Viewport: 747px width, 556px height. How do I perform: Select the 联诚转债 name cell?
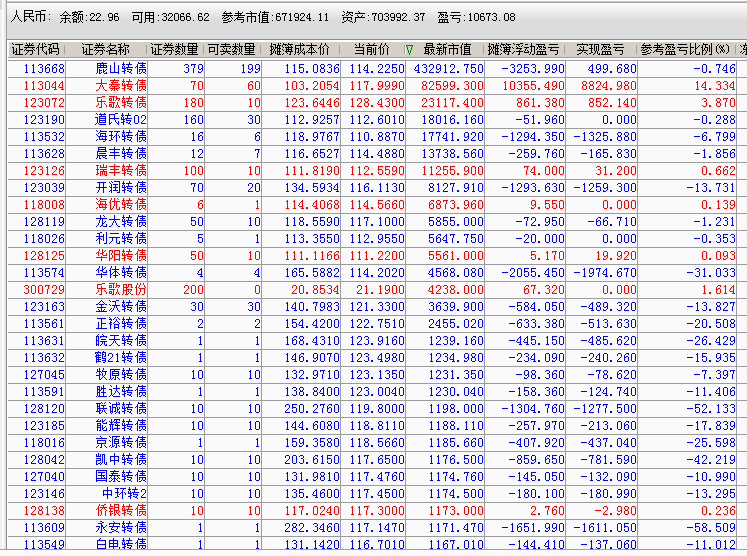121,409
